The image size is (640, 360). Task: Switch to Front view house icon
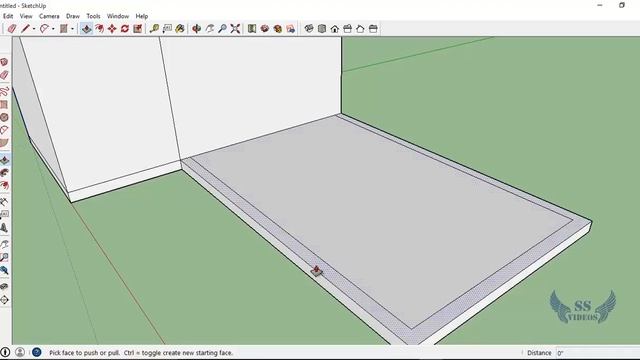(x=335, y=29)
